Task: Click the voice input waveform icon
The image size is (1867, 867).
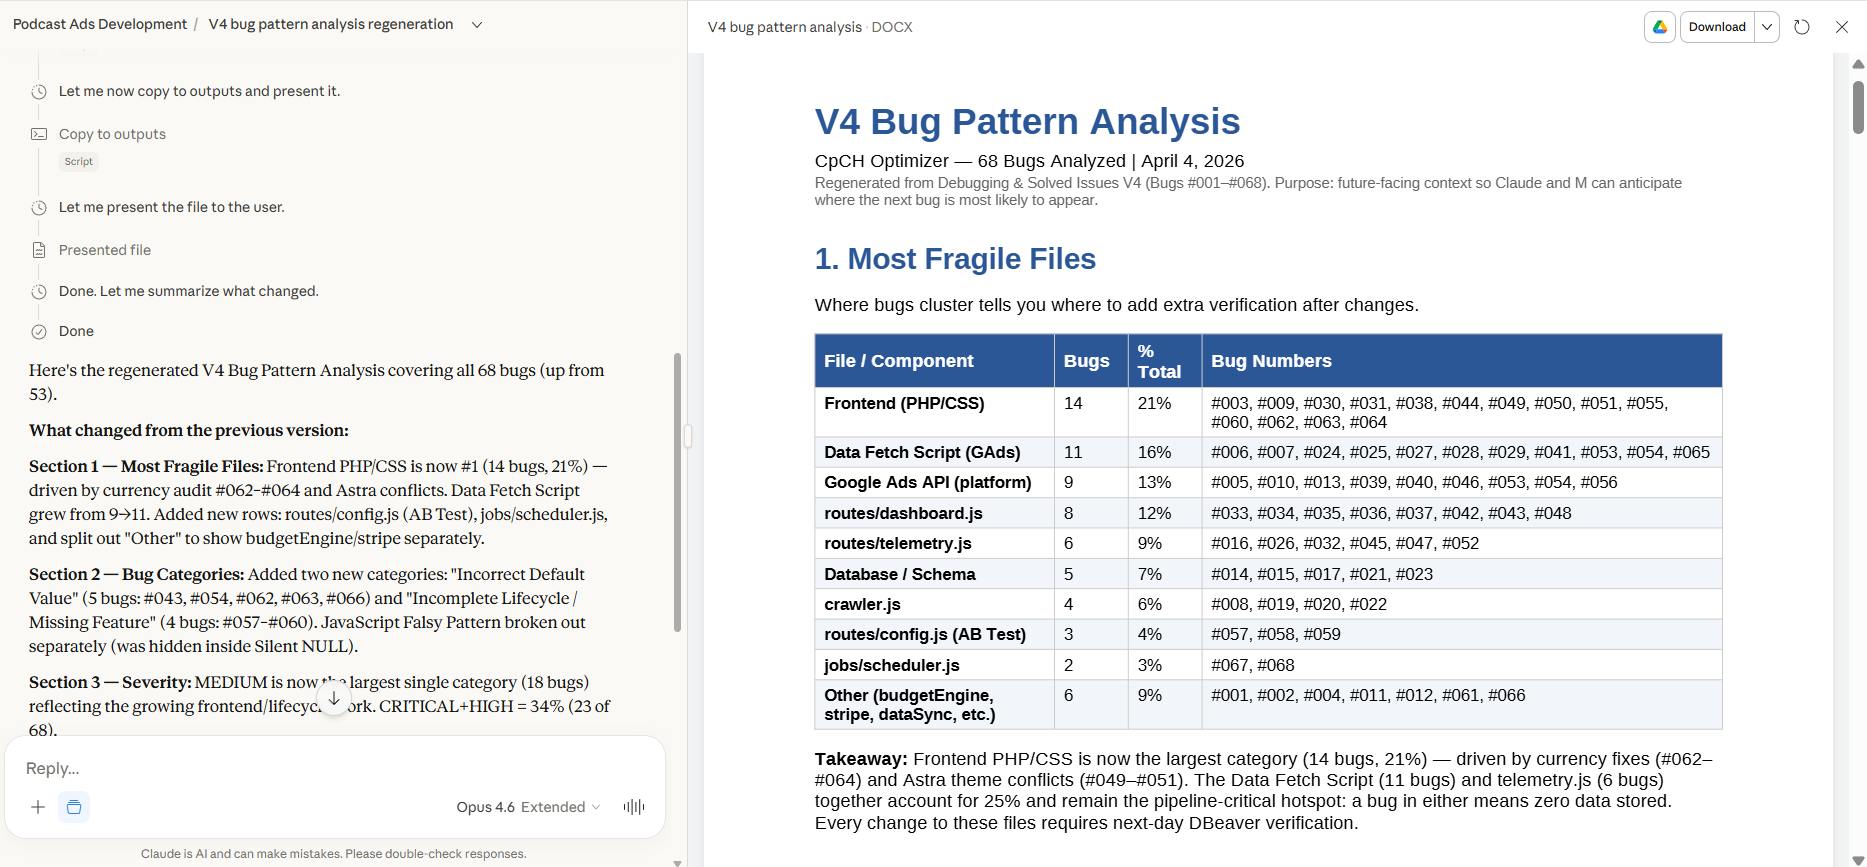Action: (634, 807)
